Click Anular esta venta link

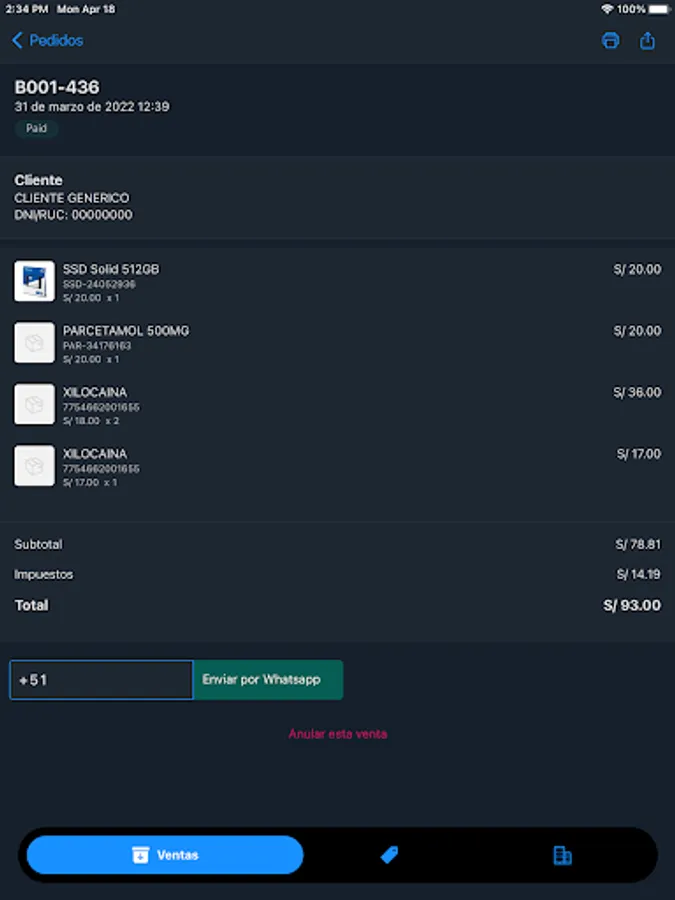click(338, 734)
